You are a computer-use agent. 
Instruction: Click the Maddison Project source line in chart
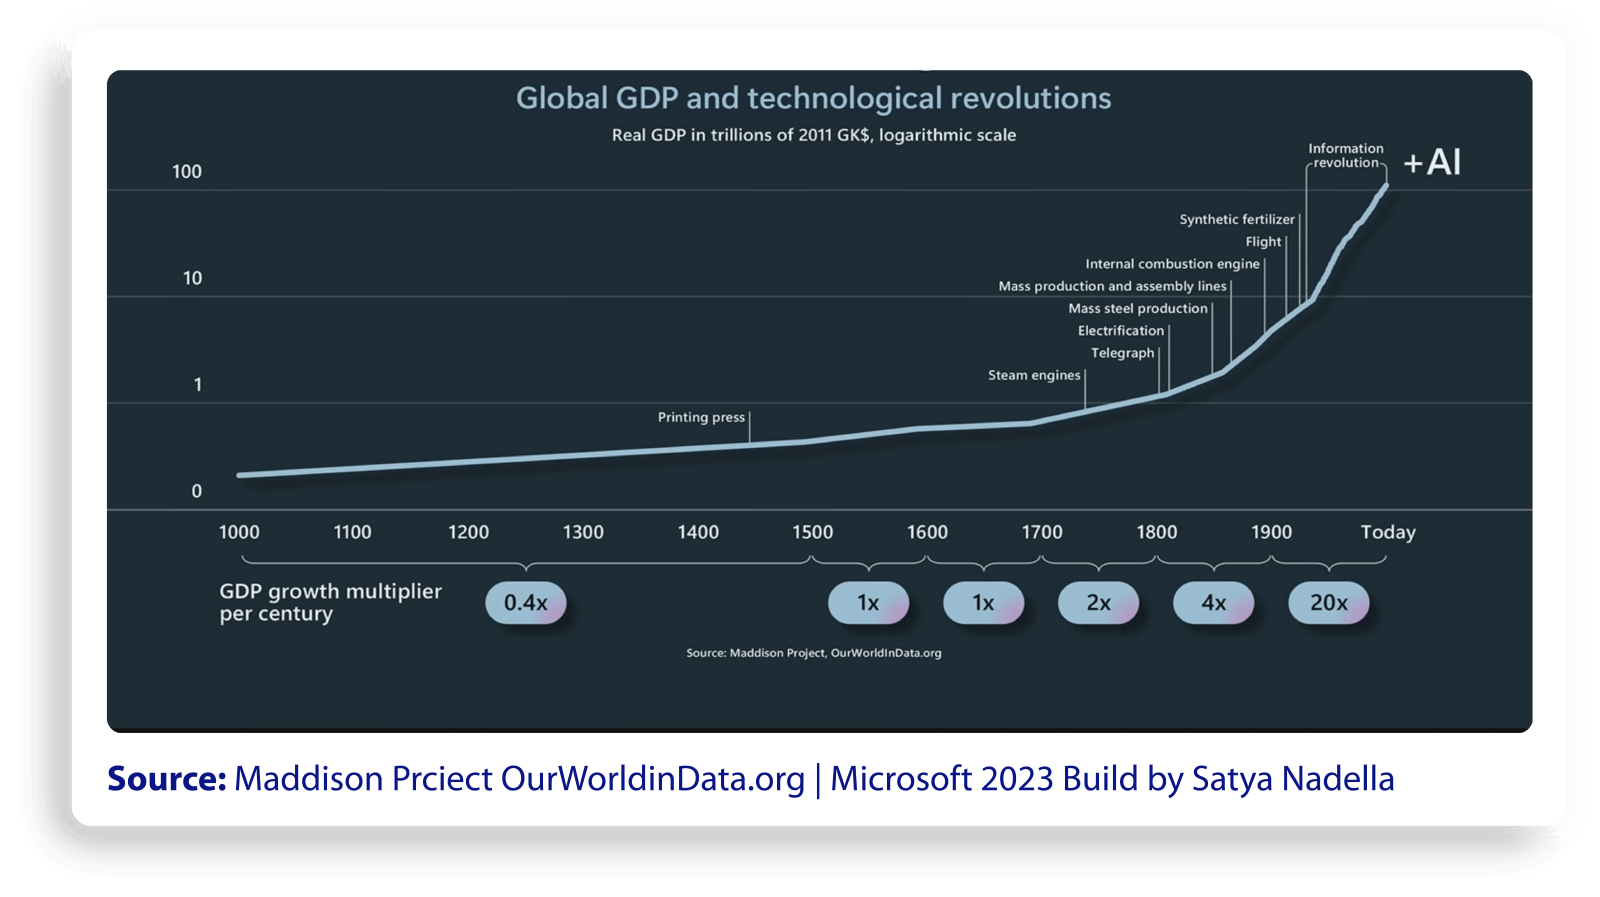pyautogui.click(x=814, y=653)
